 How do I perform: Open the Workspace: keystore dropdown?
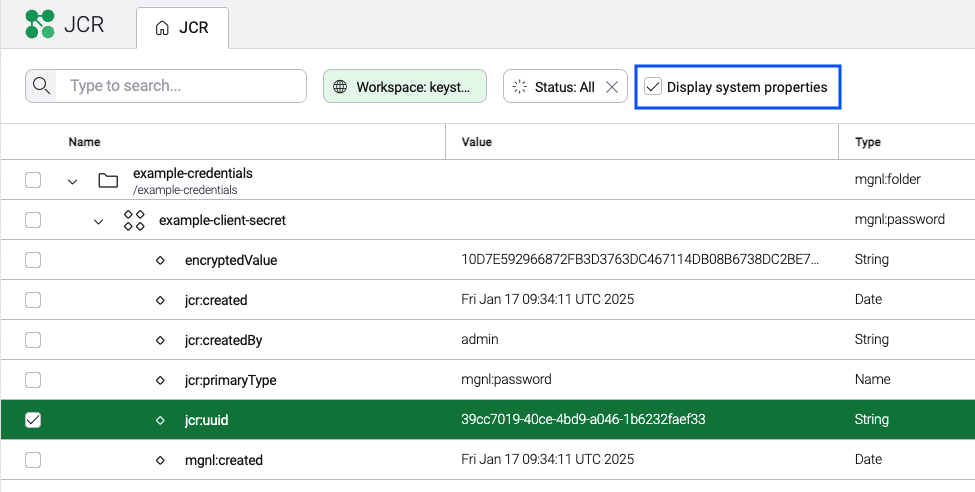click(x=405, y=87)
